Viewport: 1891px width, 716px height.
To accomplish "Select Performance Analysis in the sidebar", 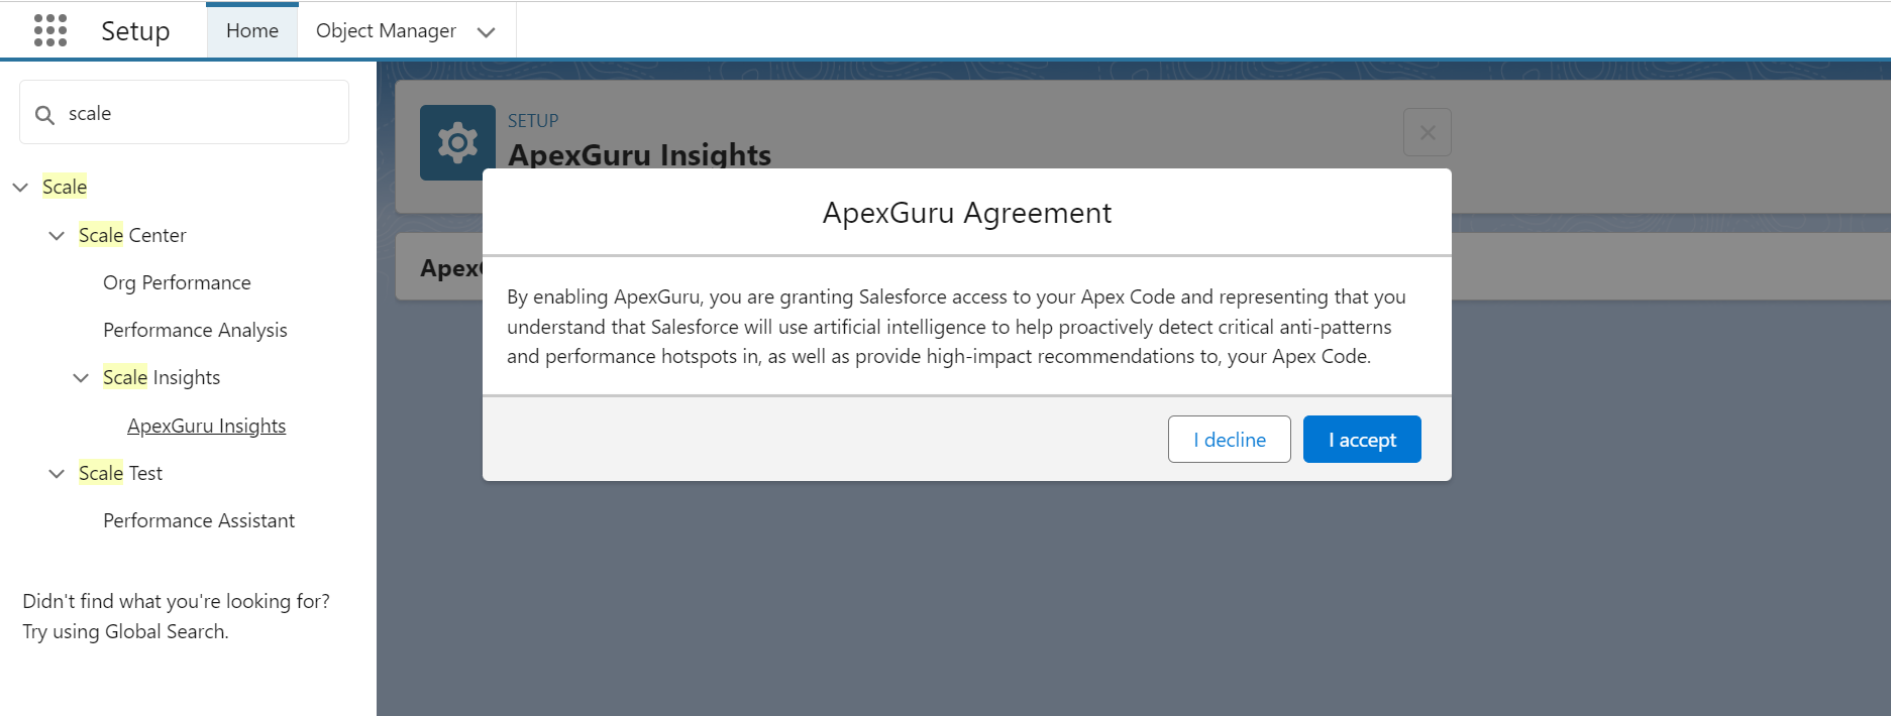I will [195, 330].
